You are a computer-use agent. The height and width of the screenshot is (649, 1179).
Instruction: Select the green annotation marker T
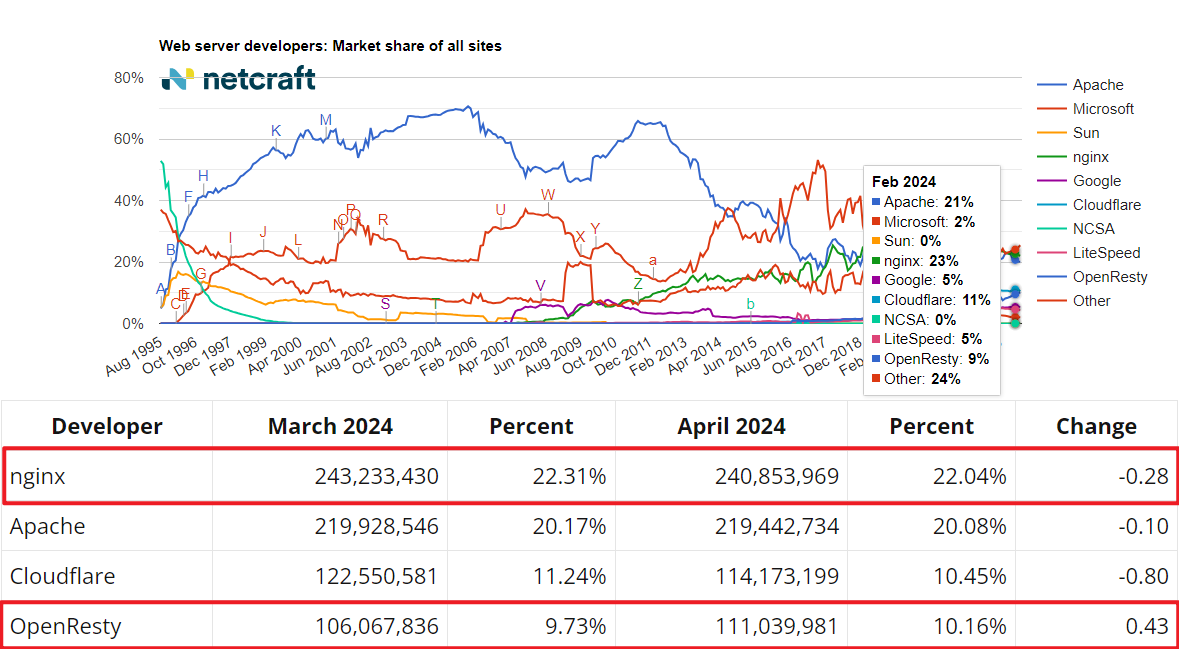point(435,304)
